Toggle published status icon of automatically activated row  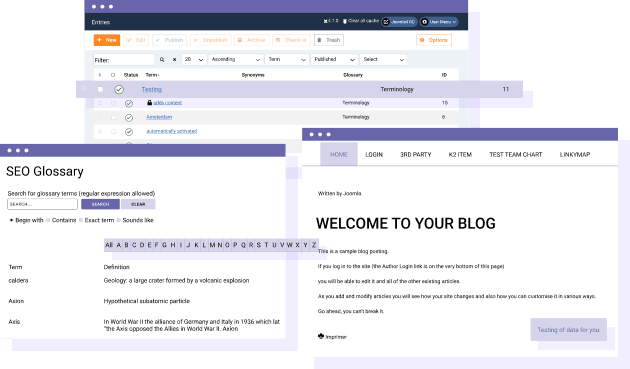129,132
